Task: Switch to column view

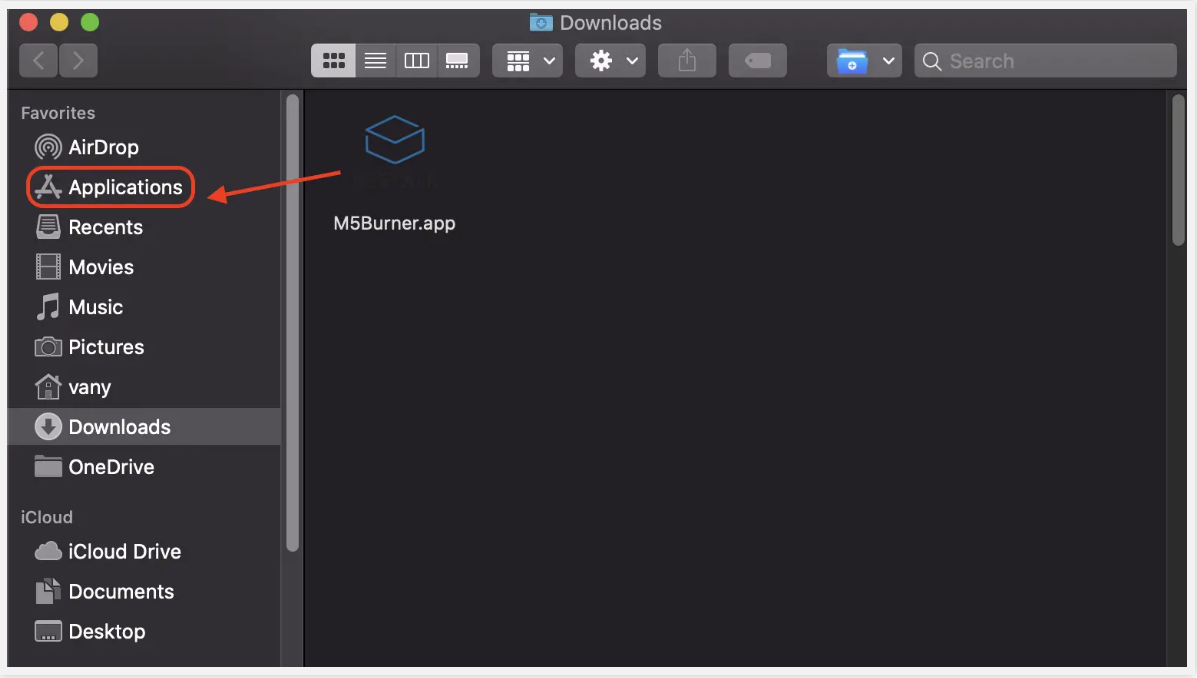Action: (x=416, y=60)
